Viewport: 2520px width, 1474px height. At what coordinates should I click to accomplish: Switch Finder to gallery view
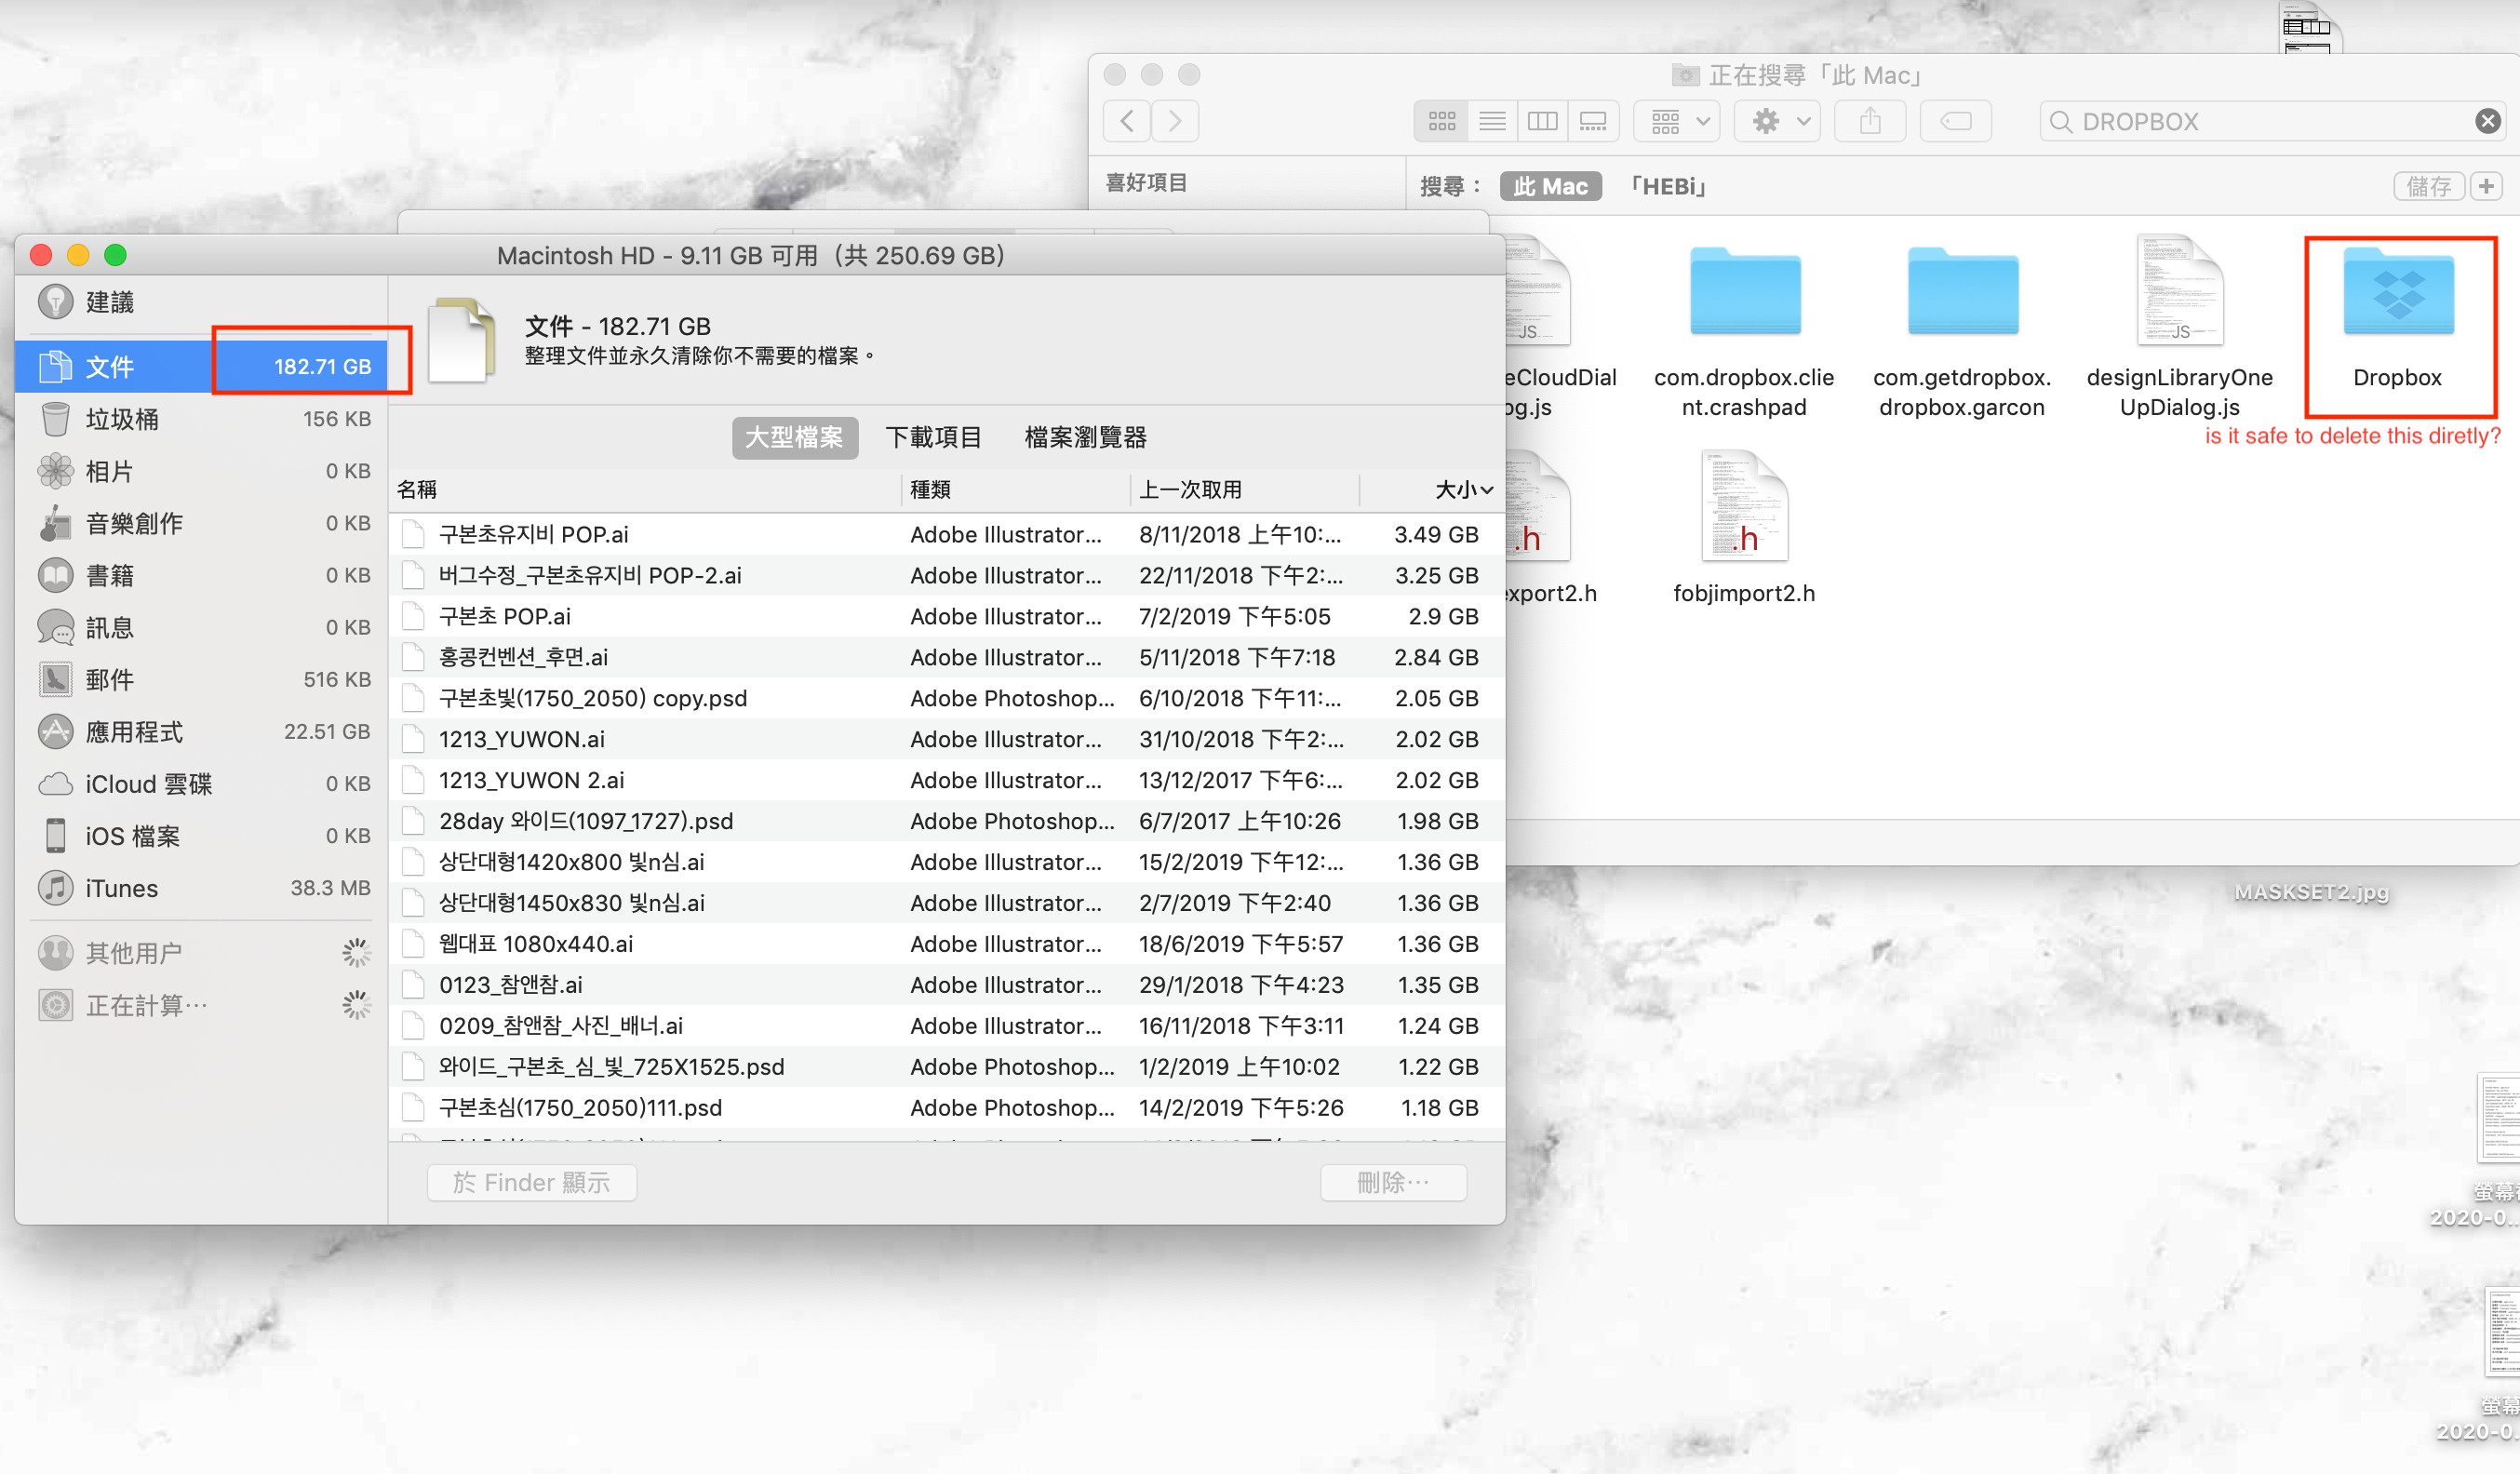[x=1593, y=122]
